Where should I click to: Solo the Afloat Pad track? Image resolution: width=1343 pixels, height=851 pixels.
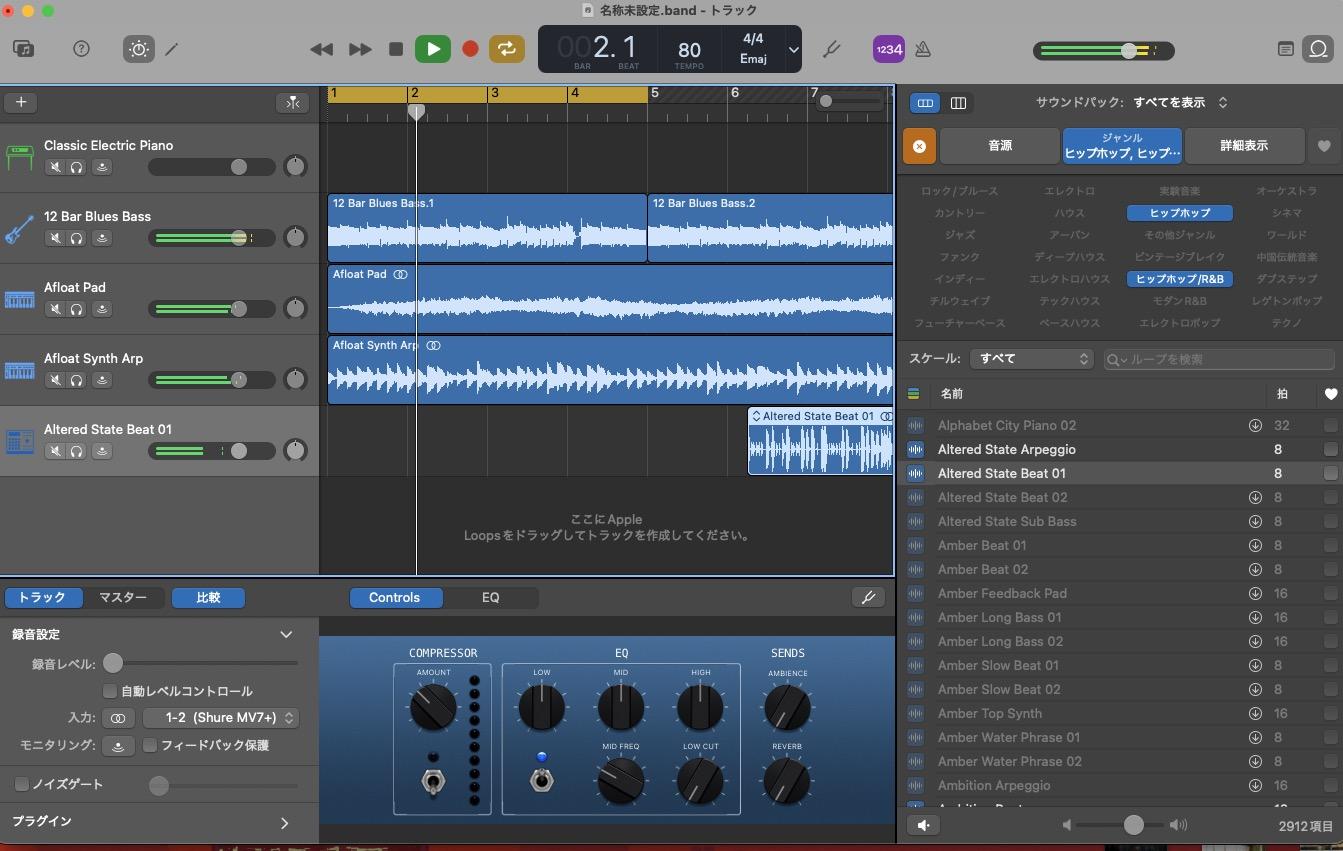[79, 309]
